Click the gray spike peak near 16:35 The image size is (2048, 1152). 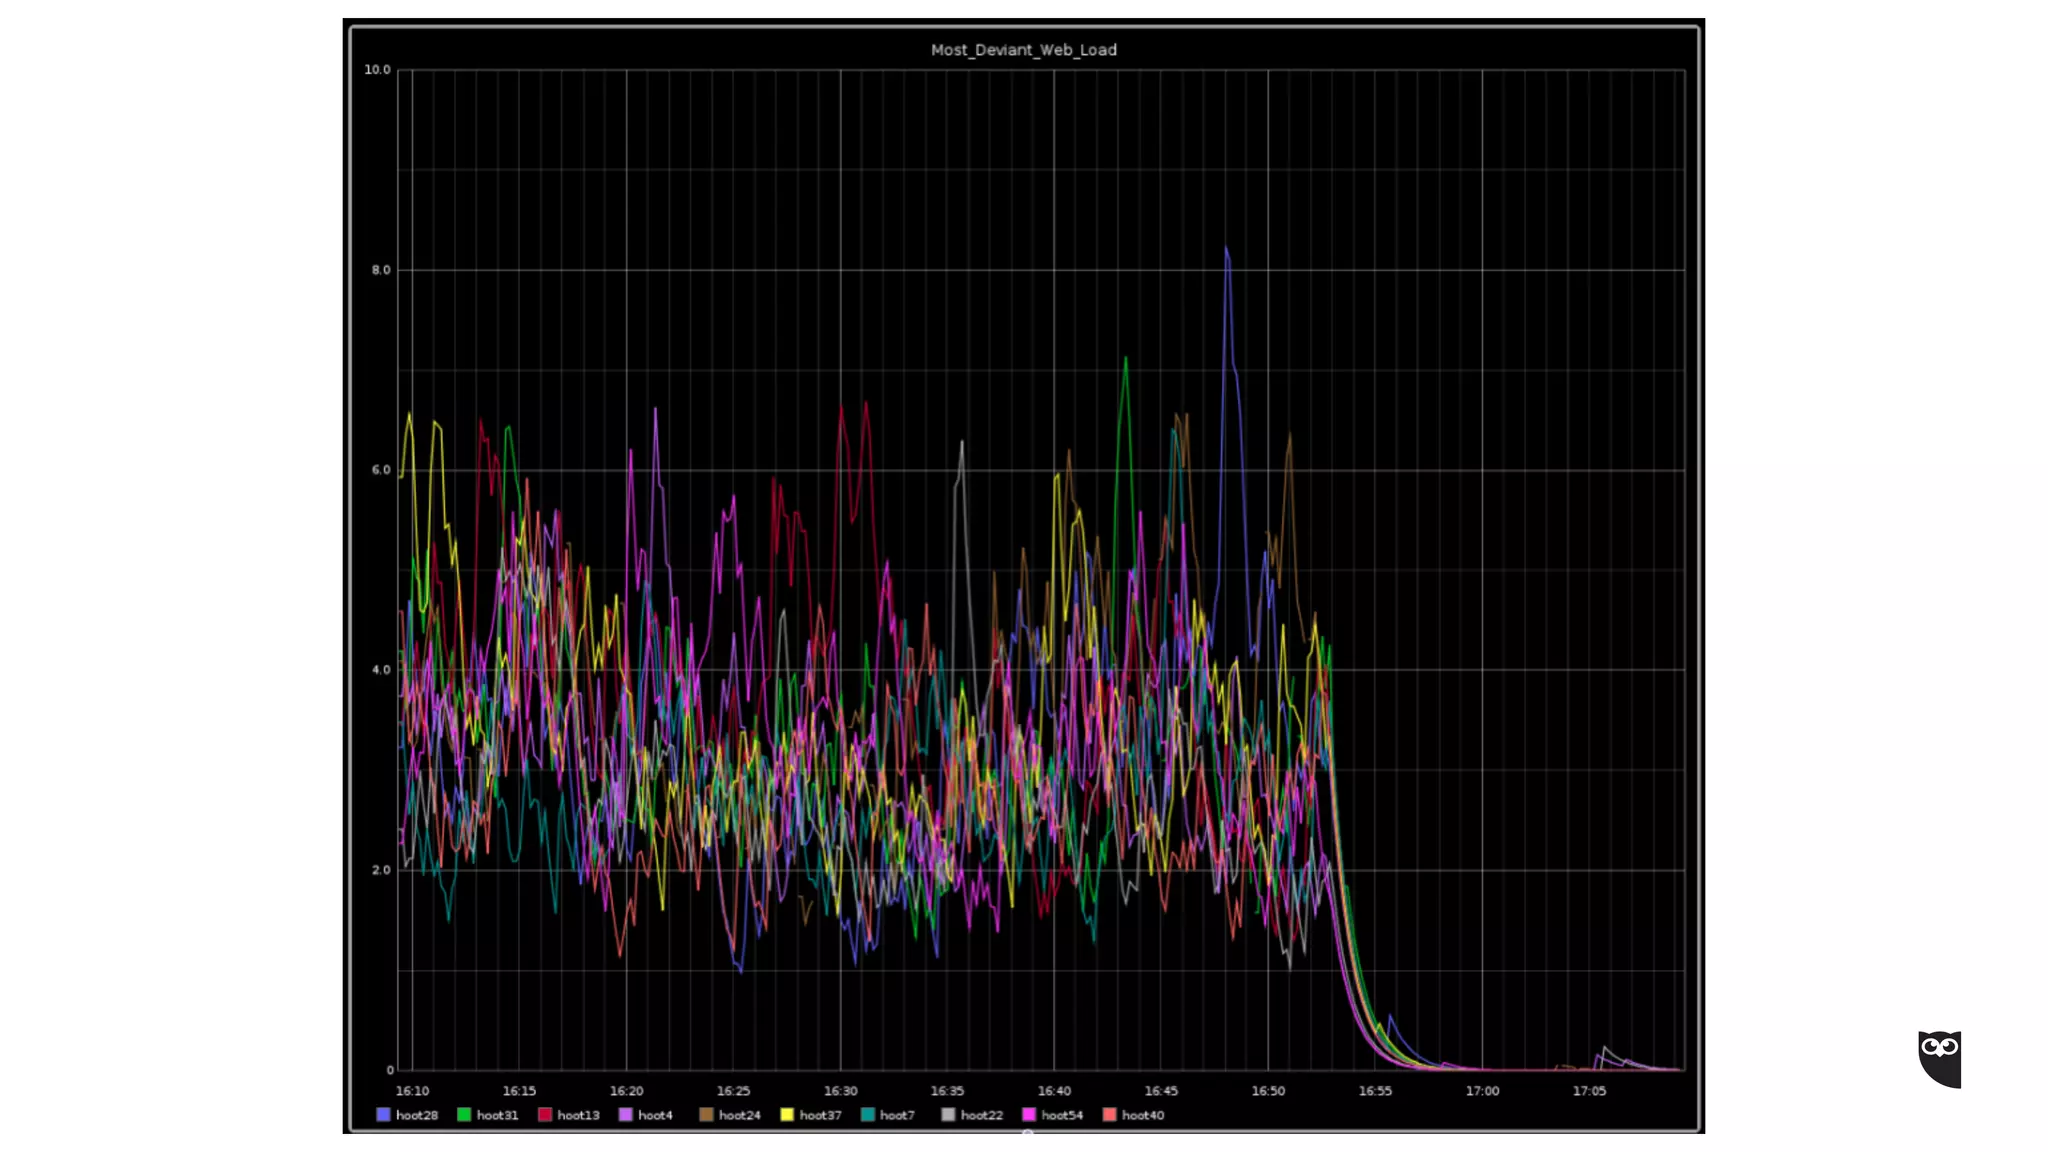[962, 442]
